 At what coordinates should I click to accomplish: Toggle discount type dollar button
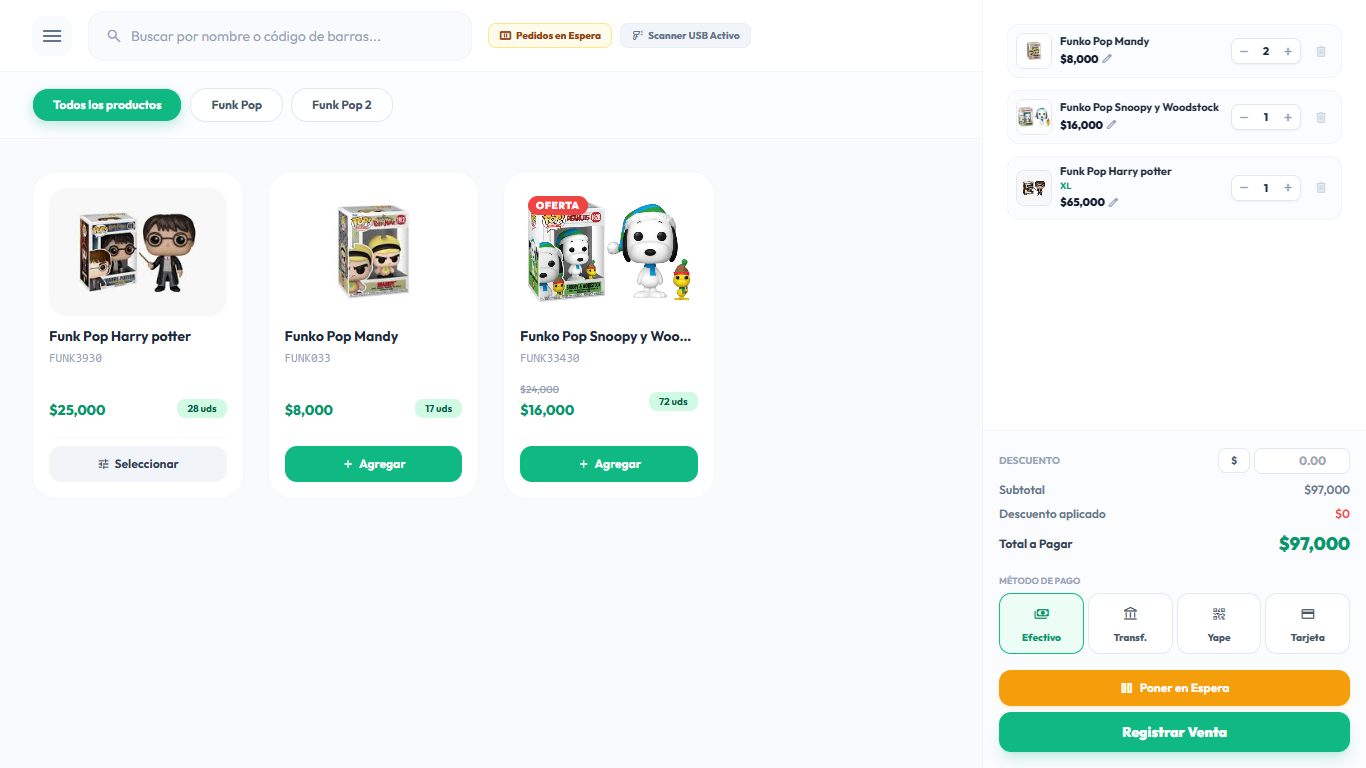[1234, 461]
